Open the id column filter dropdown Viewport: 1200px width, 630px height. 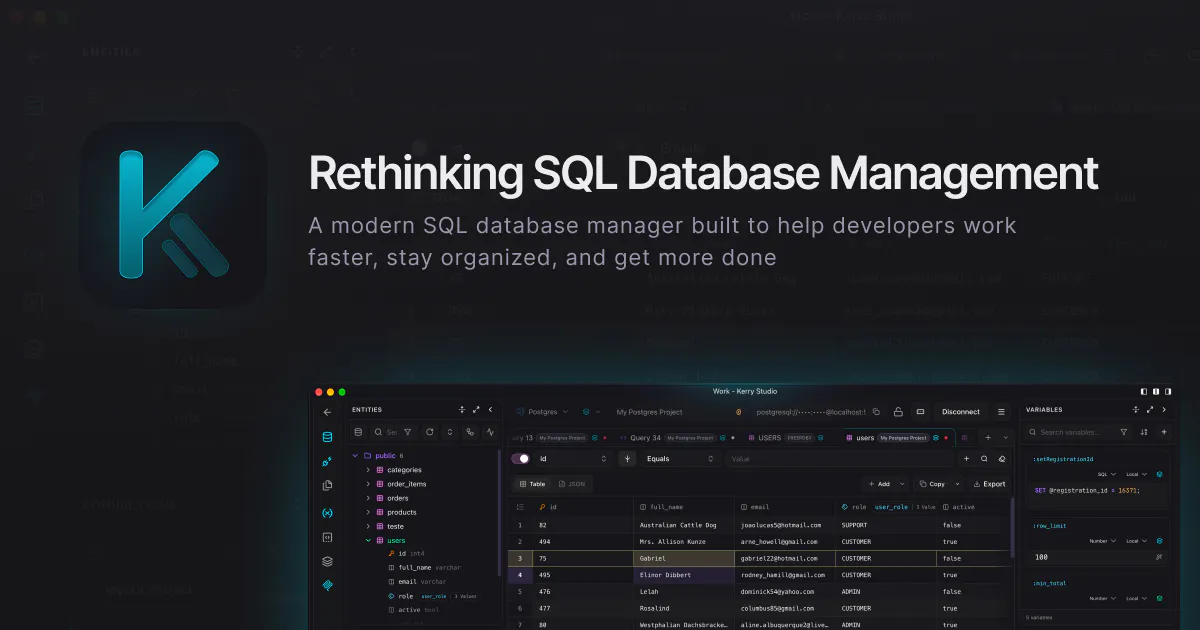572,459
